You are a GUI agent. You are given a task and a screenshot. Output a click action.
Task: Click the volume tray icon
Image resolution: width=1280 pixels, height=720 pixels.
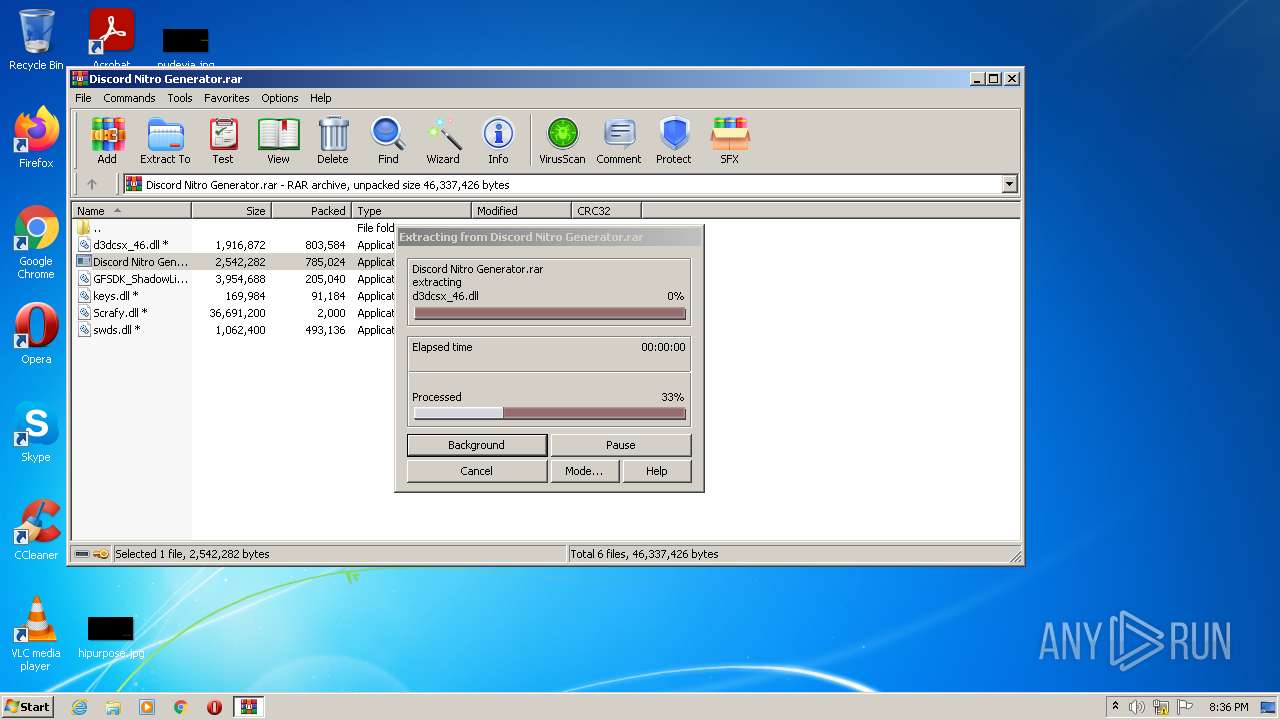coord(1137,707)
